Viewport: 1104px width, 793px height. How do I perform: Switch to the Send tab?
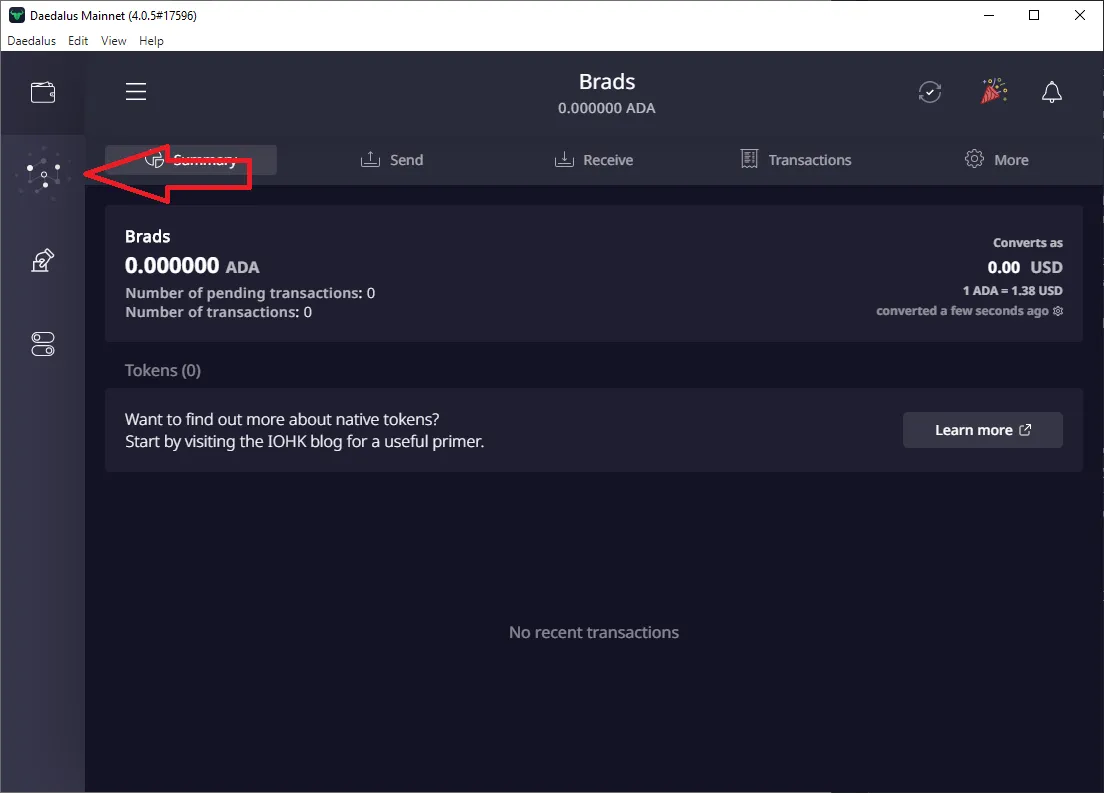[x=392, y=160]
